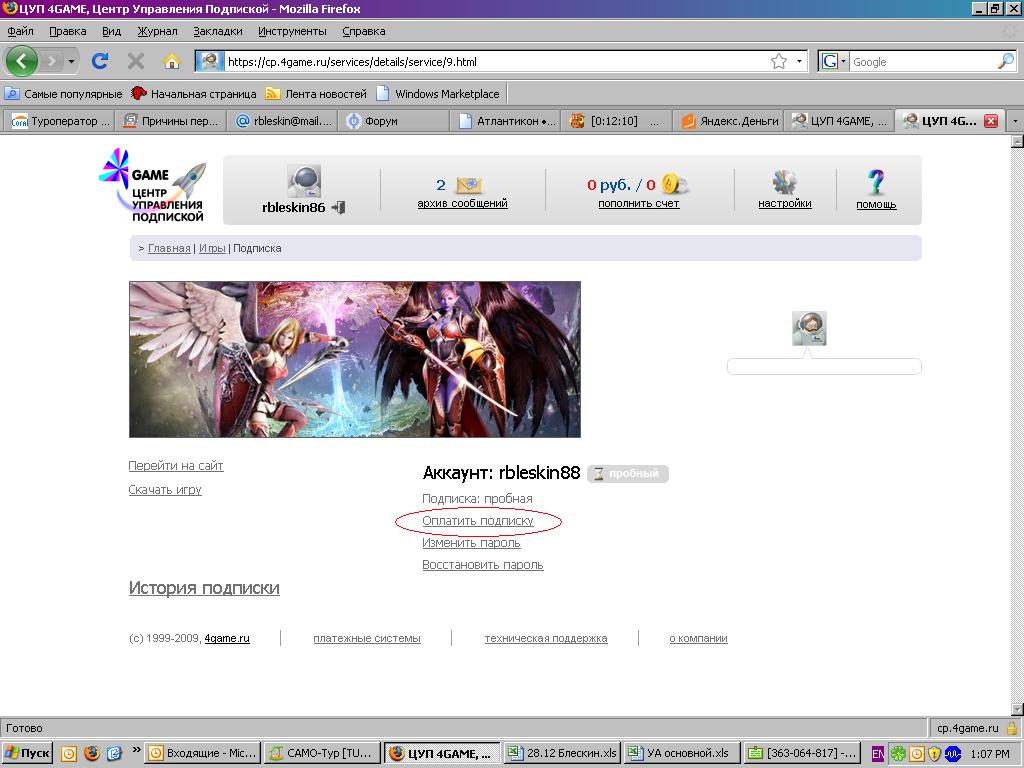Click the Оплатить подписку link
This screenshot has width=1024, height=768.
pos(478,521)
